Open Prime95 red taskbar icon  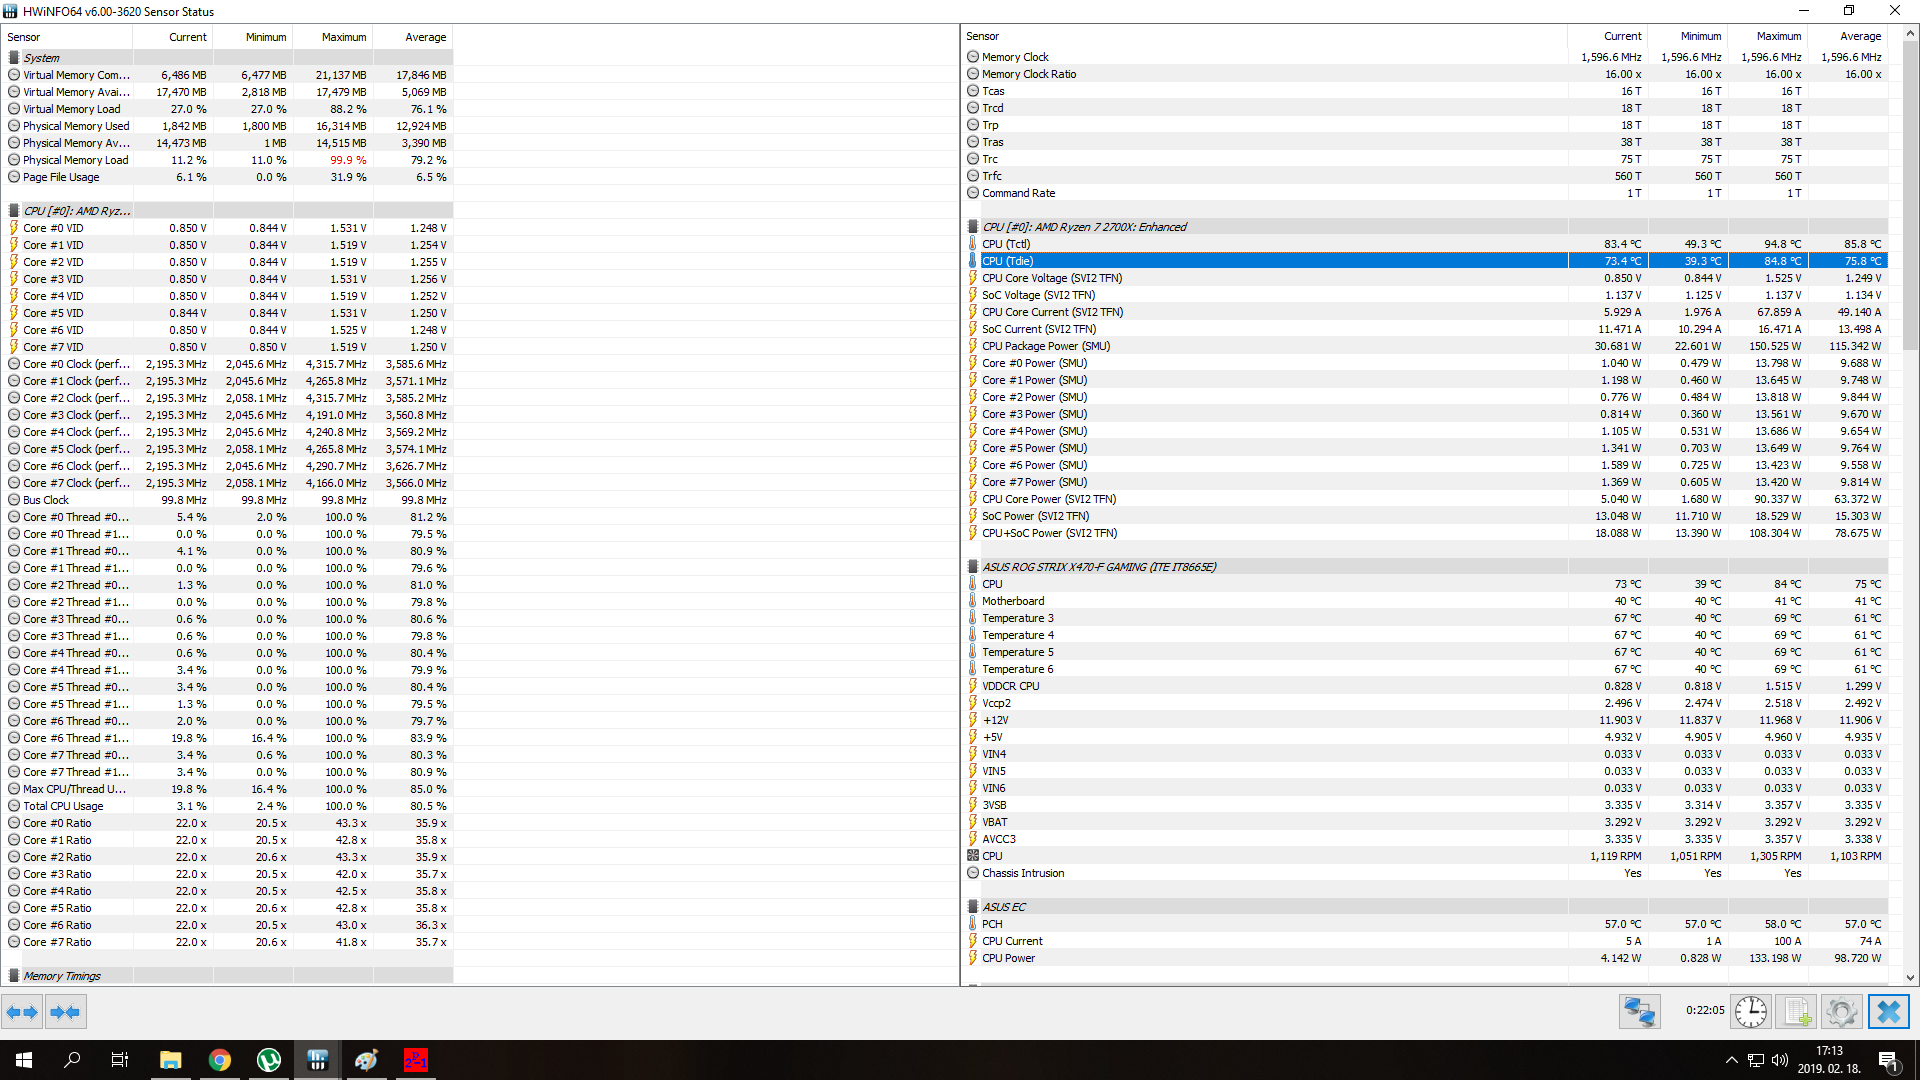click(x=415, y=1060)
